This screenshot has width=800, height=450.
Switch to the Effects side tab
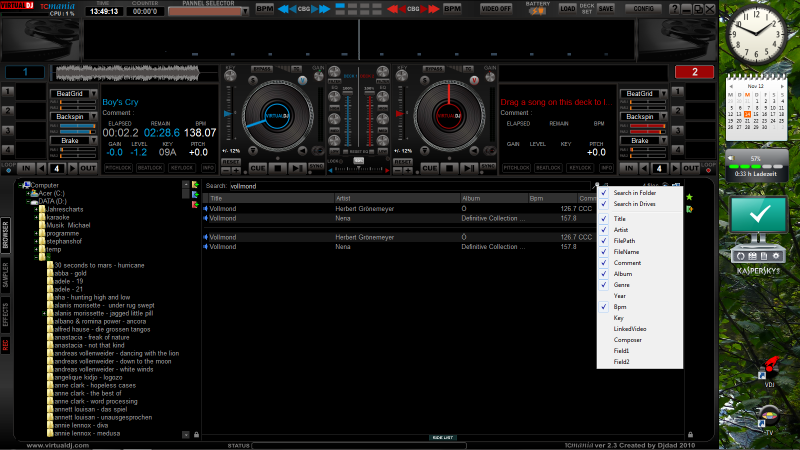pyautogui.click(x=6, y=314)
